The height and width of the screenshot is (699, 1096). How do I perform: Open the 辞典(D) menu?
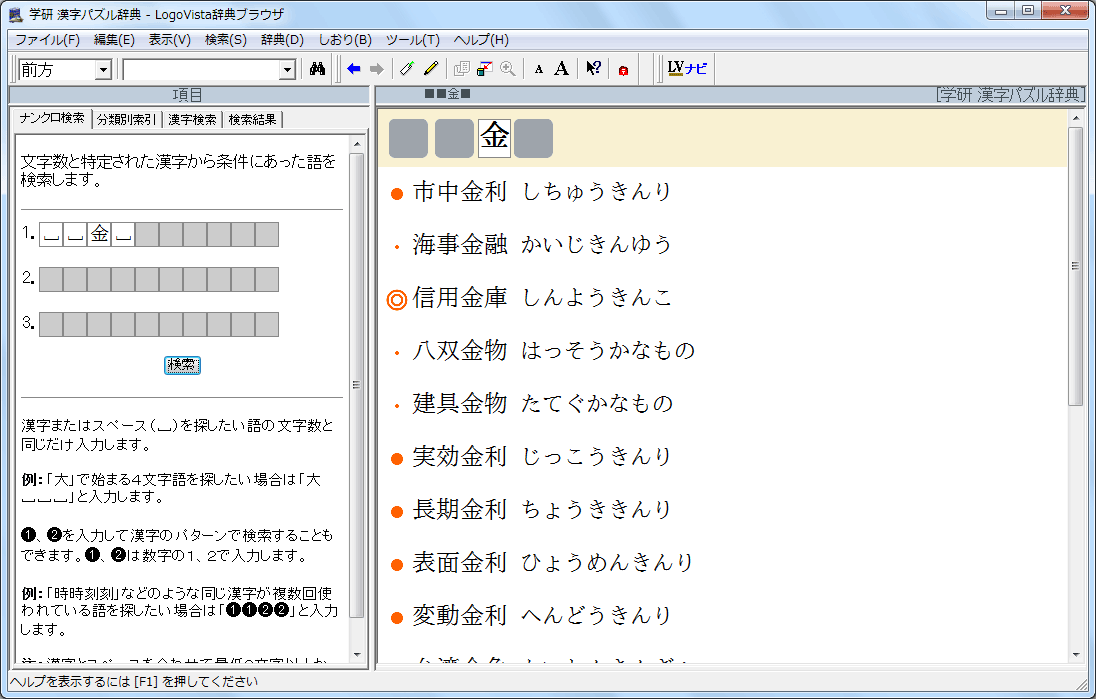click(282, 40)
